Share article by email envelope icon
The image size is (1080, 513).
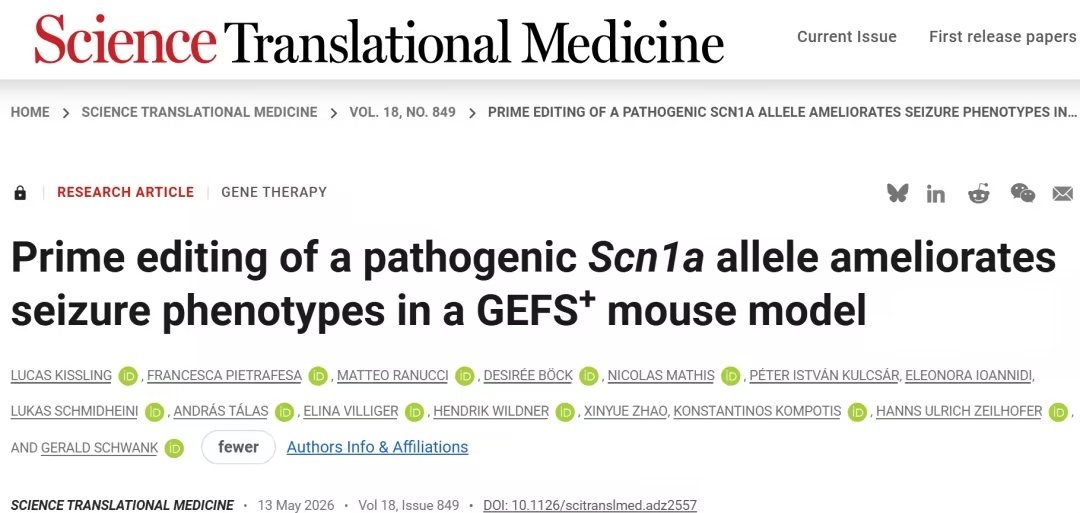tap(1063, 194)
